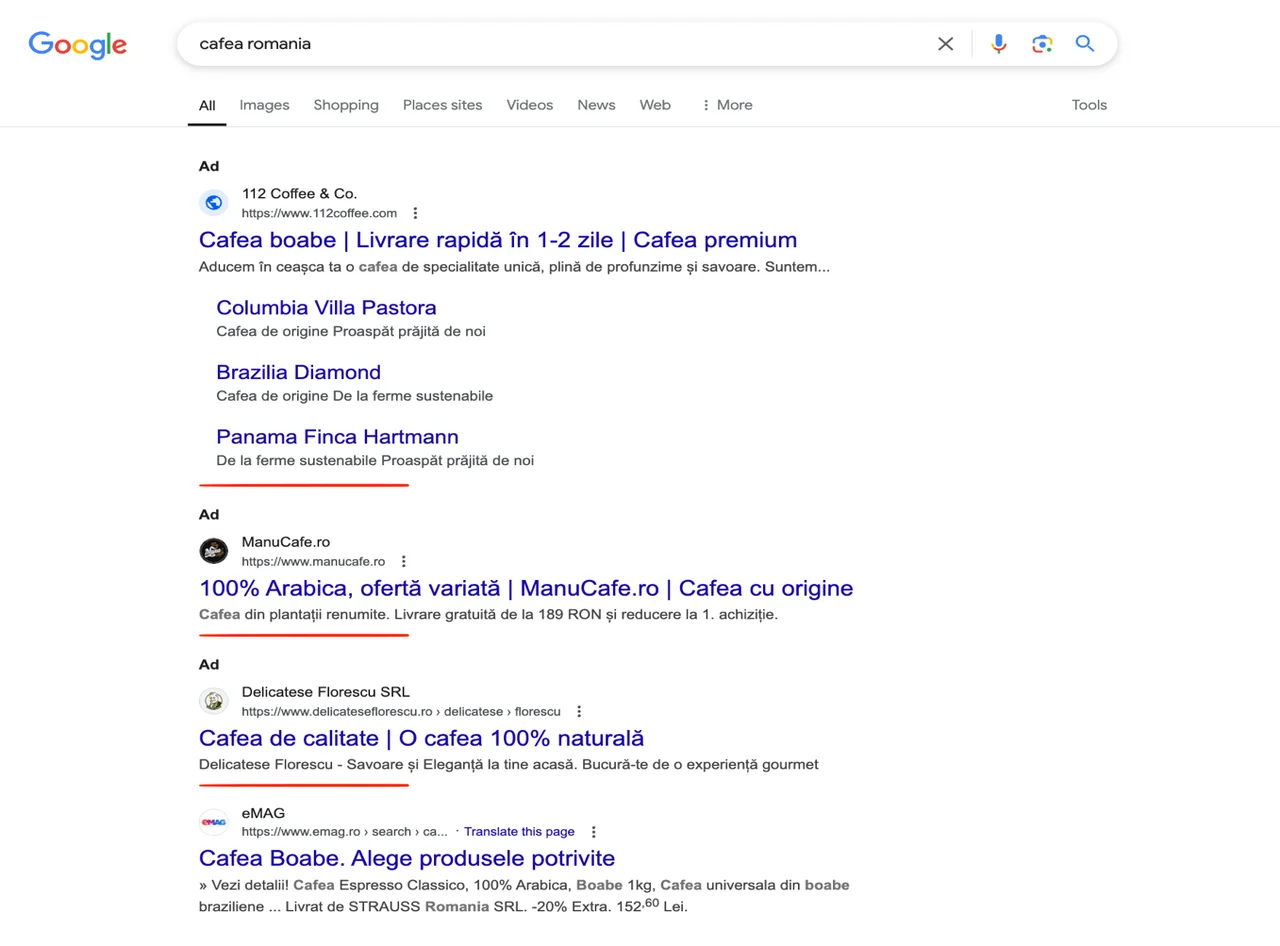The width and height of the screenshot is (1280, 946).
Task: Switch to the Images tab
Action: tap(264, 105)
